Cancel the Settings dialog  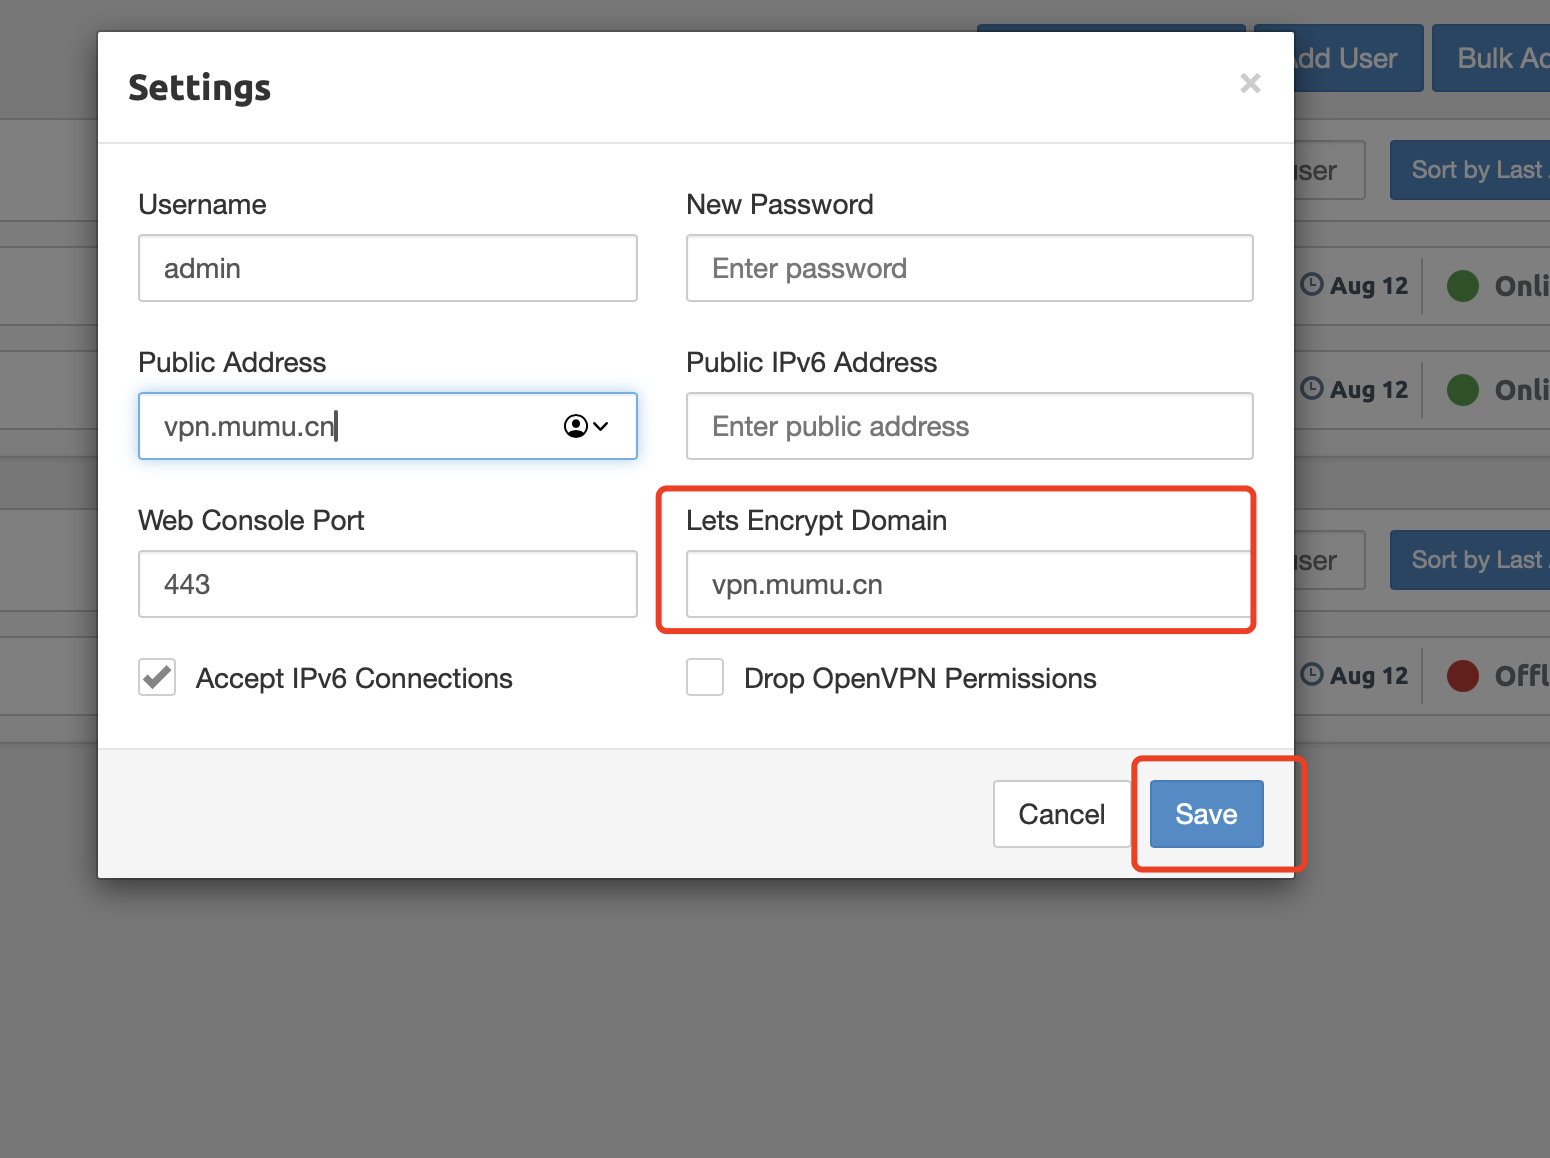tap(1062, 814)
